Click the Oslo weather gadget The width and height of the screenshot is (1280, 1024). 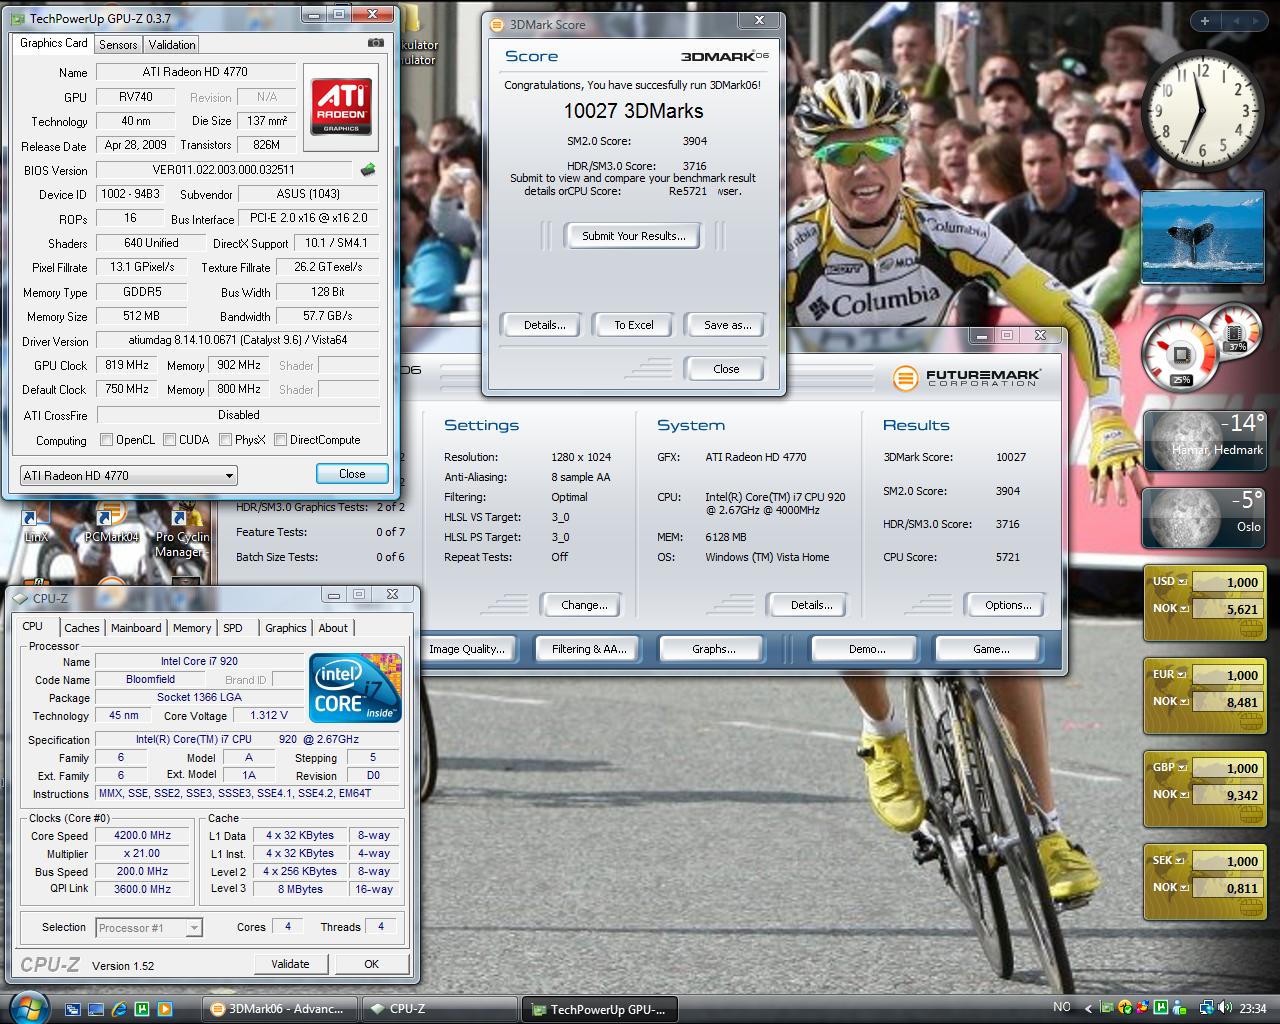click(1205, 516)
